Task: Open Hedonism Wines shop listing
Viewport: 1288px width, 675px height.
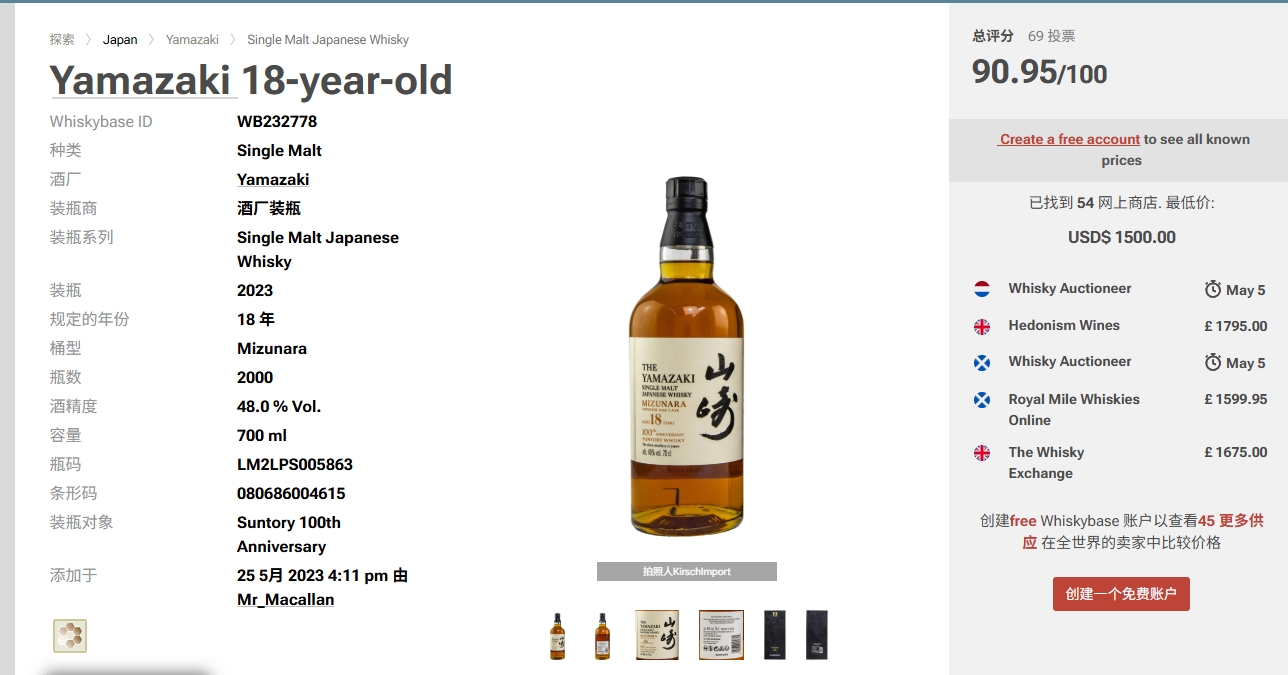Action: tap(1064, 326)
